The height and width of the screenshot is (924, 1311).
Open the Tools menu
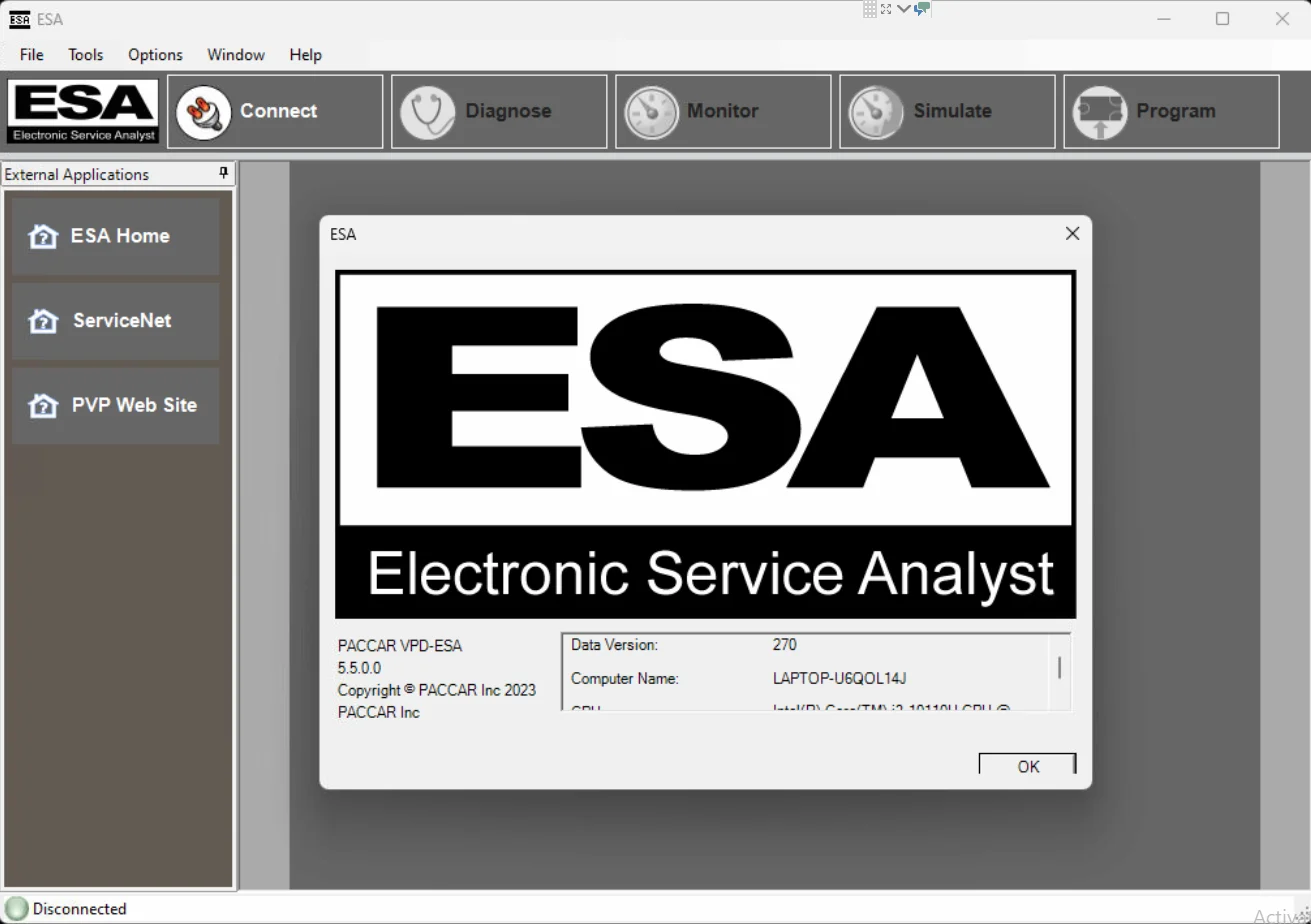point(86,55)
